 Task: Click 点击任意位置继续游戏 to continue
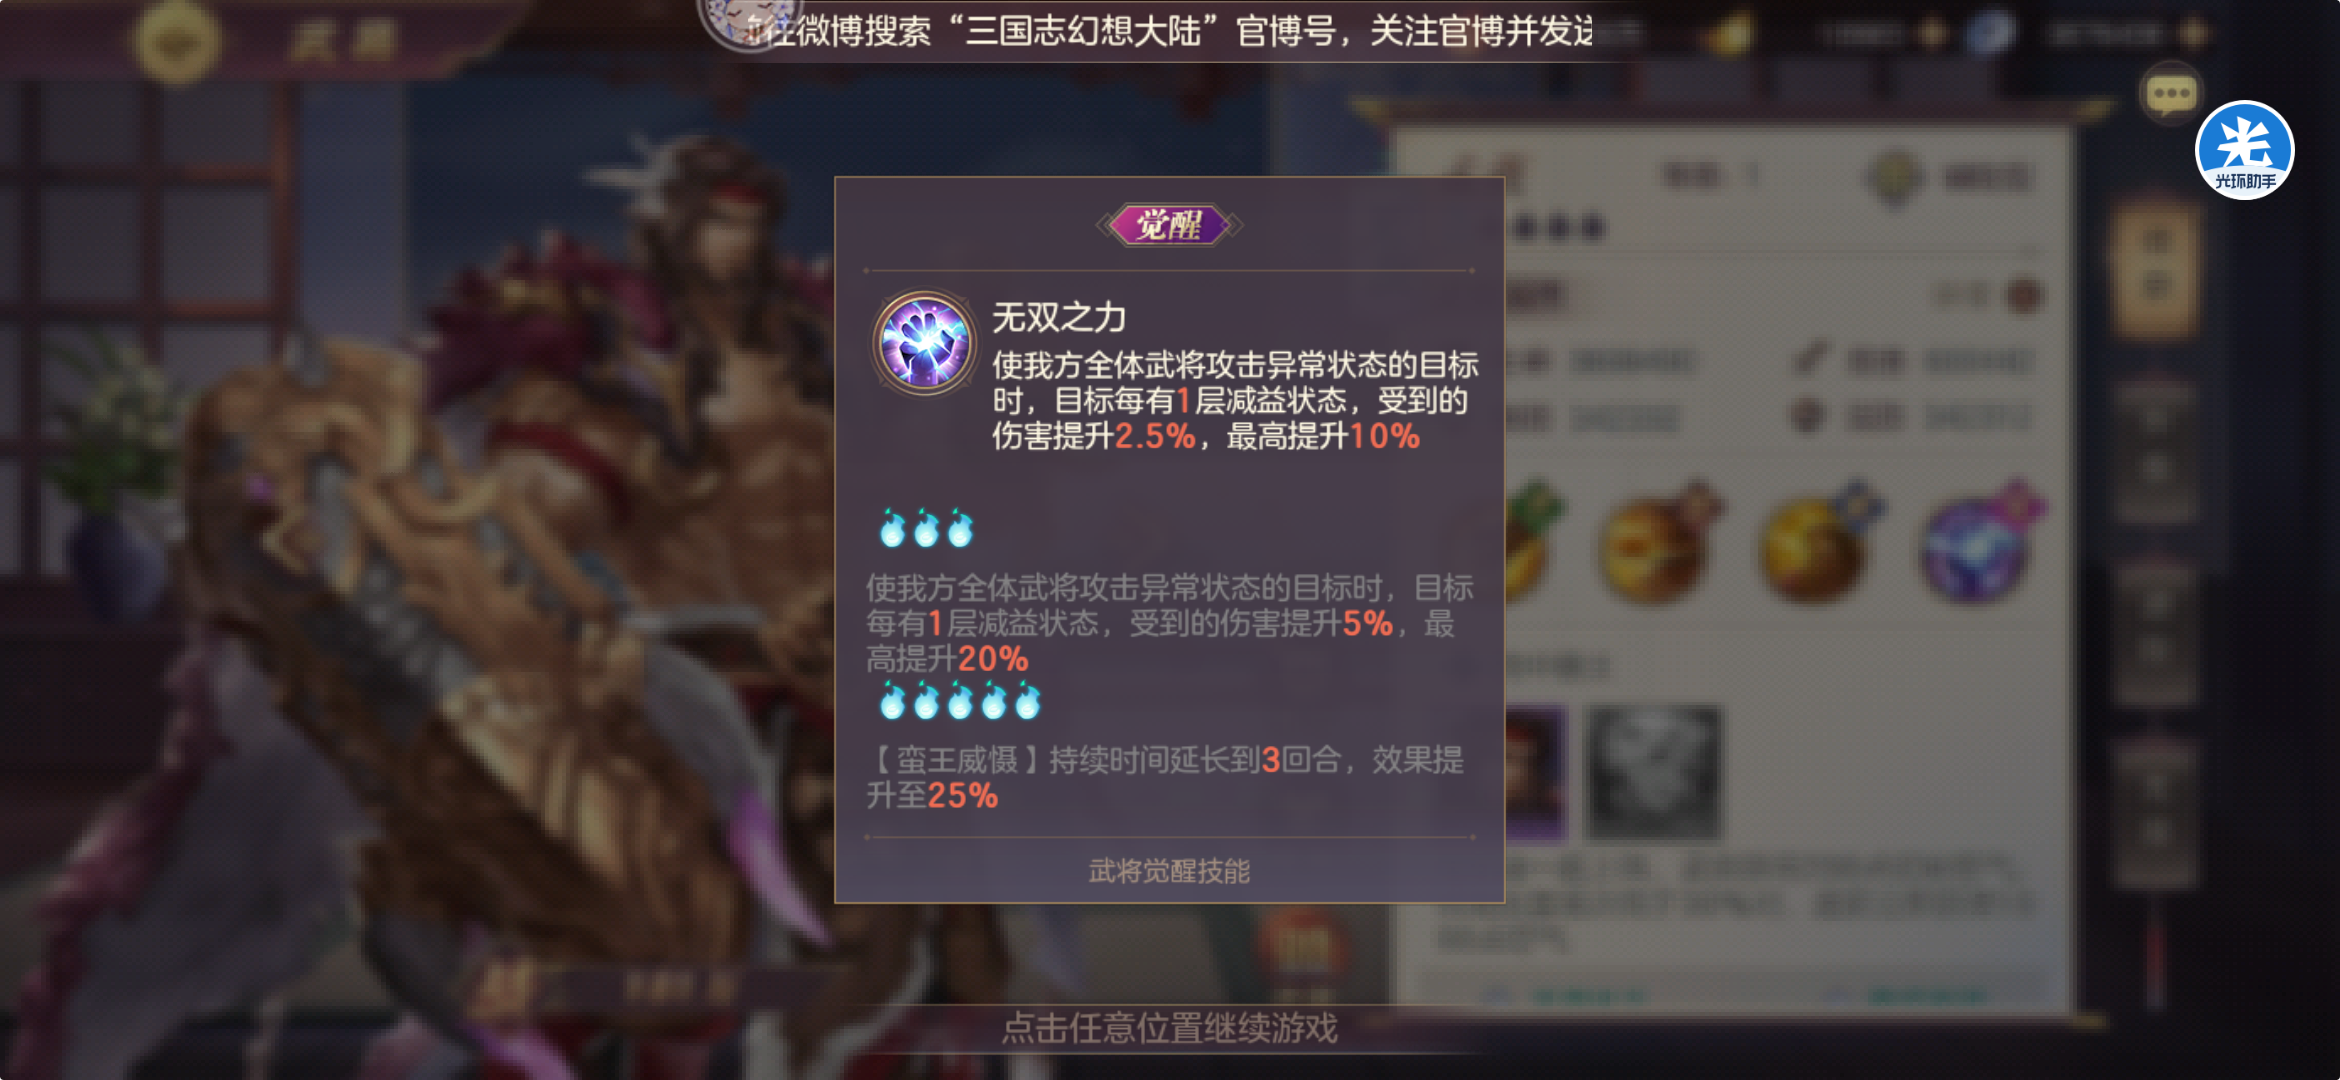pyautogui.click(x=1169, y=1028)
